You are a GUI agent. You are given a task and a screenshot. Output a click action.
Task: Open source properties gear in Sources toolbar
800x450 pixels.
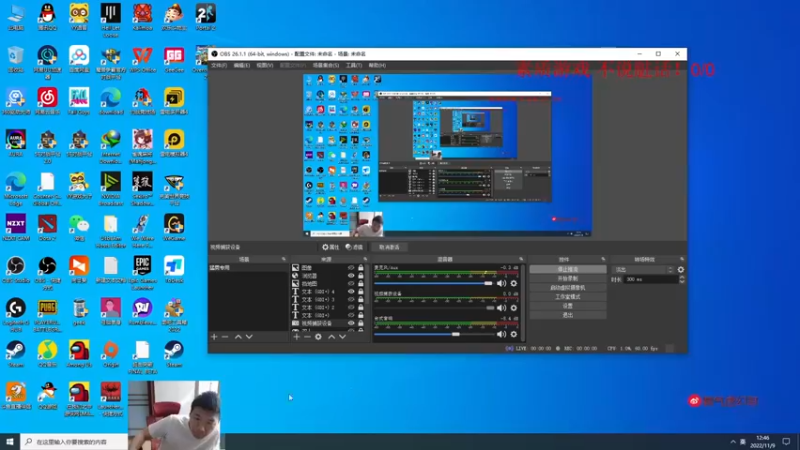pos(318,337)
